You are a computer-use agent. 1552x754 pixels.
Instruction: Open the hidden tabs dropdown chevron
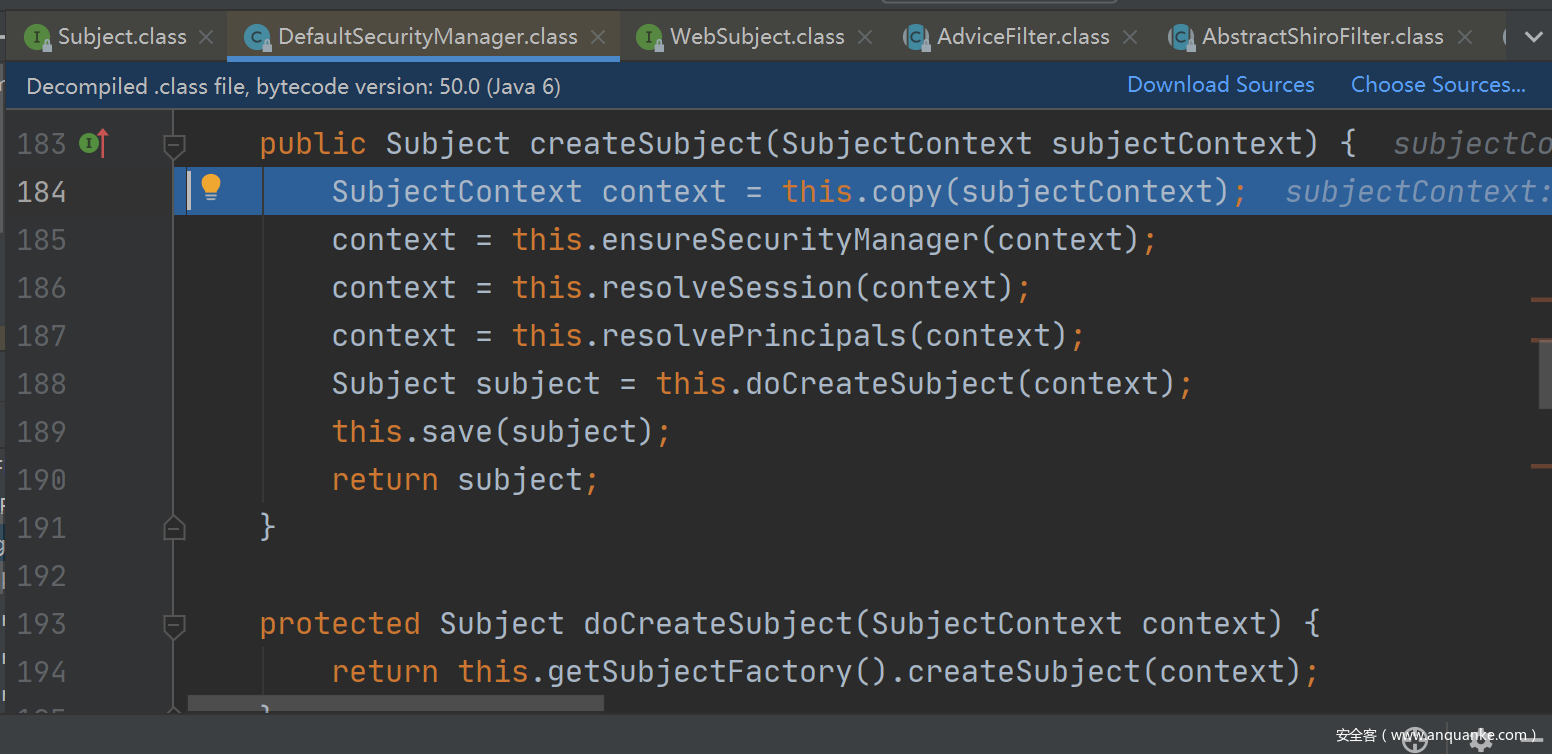[x=1533, y=38]
